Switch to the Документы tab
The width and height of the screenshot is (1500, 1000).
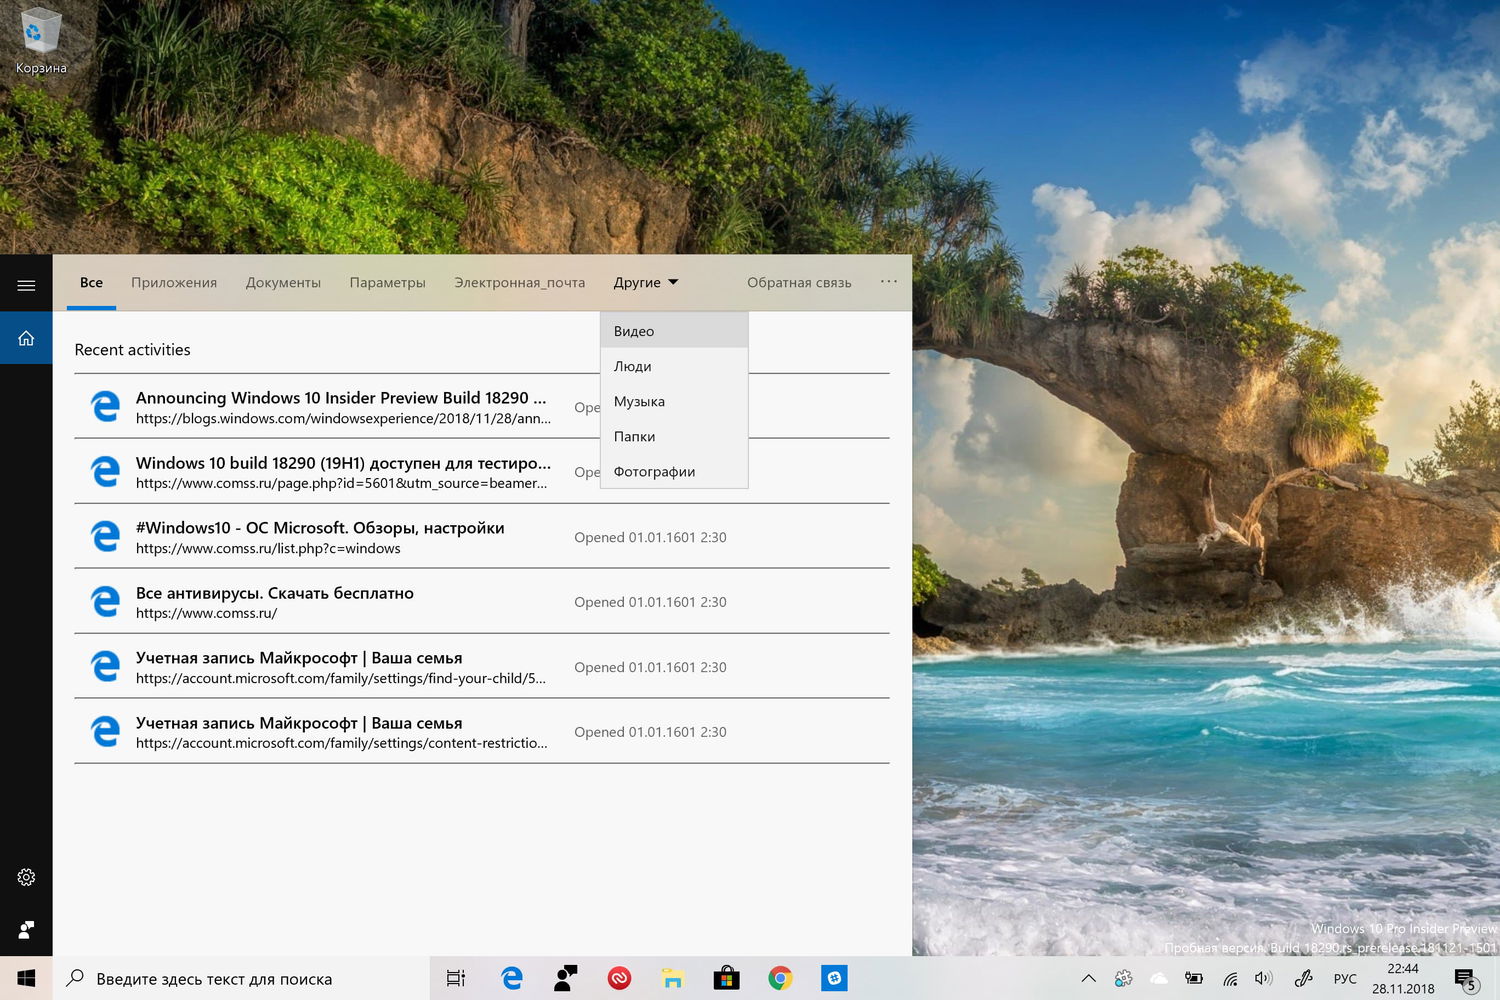pos(283,283)
